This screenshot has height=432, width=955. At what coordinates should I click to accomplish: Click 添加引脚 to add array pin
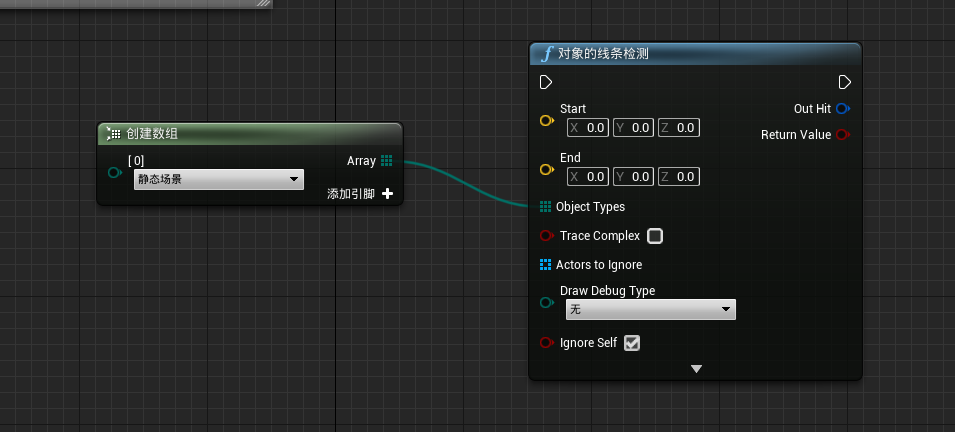coord(387,194)
